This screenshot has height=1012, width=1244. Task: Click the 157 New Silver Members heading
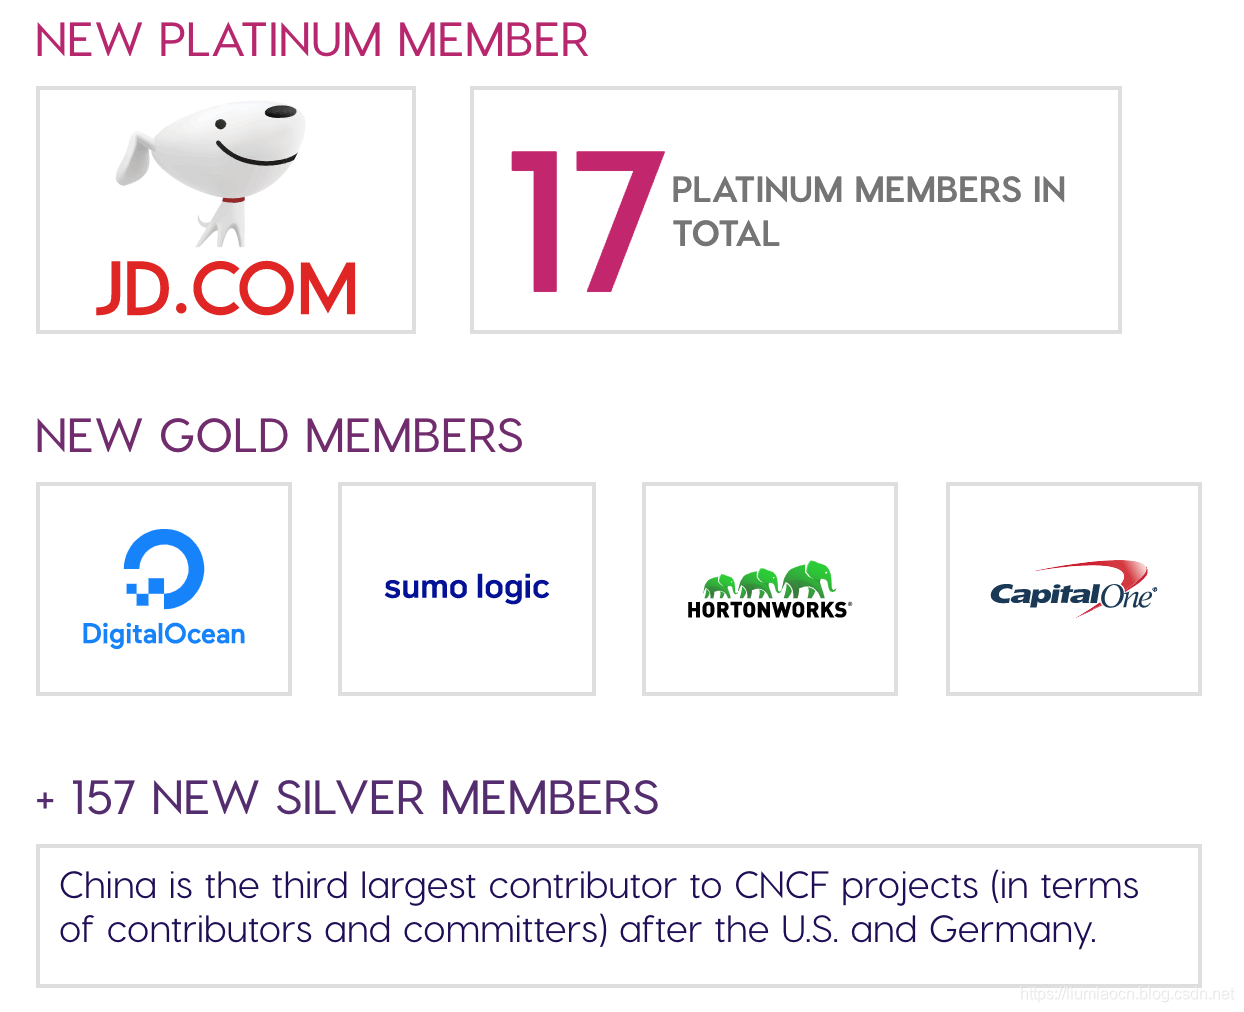pos(365,798)
